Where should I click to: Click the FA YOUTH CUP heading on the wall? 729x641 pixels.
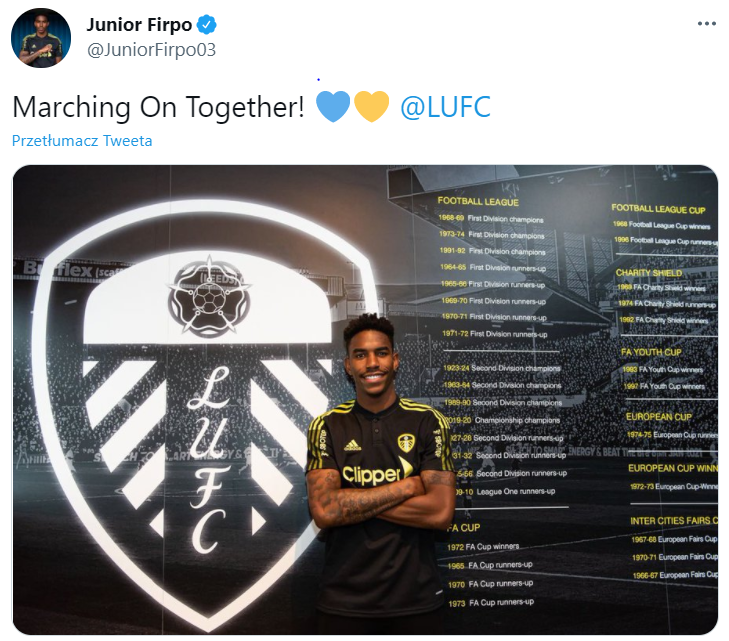[x=651, y=352]
